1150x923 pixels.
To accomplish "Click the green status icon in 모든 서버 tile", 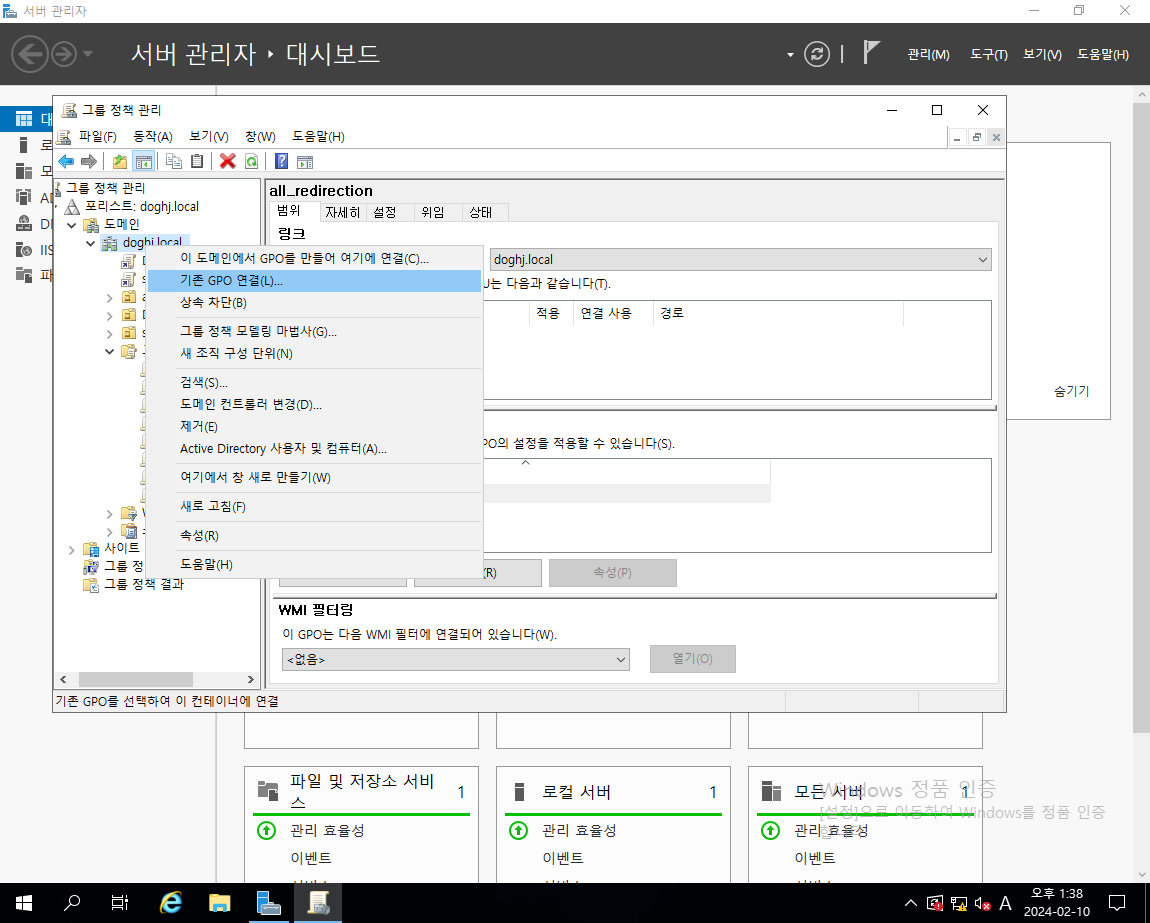I will 770,831.
